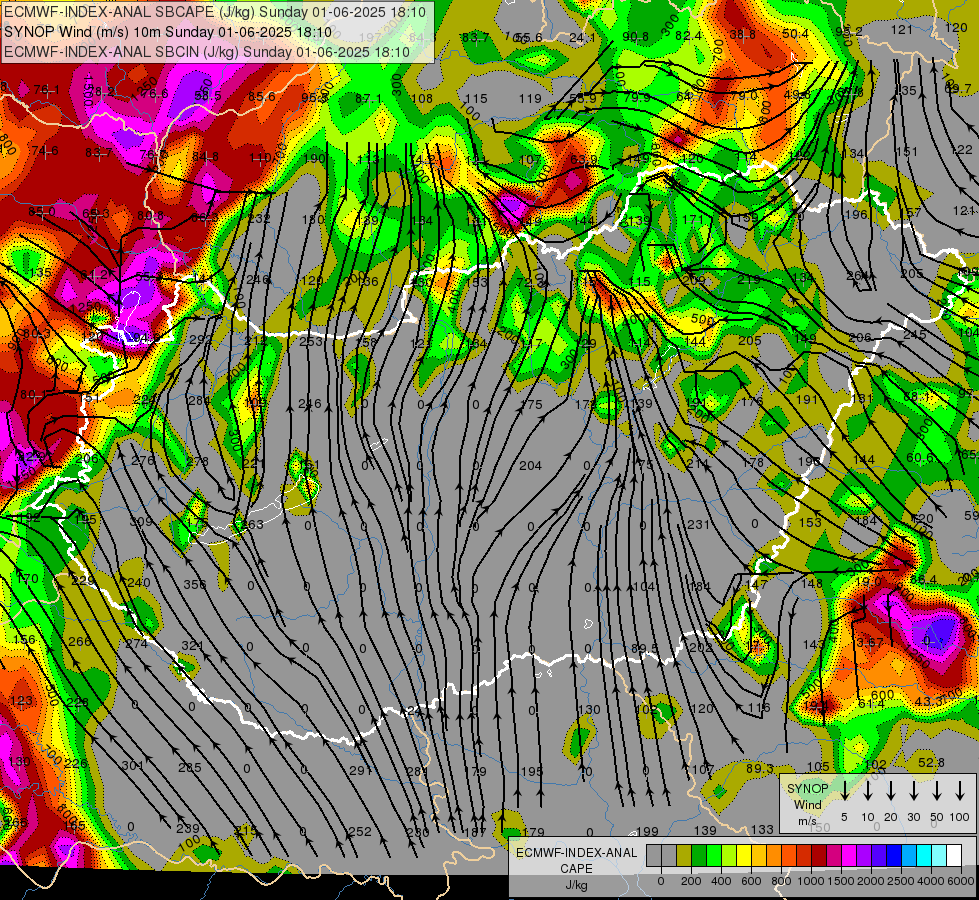Select the map value 60.6

click(x=920, y=458)
